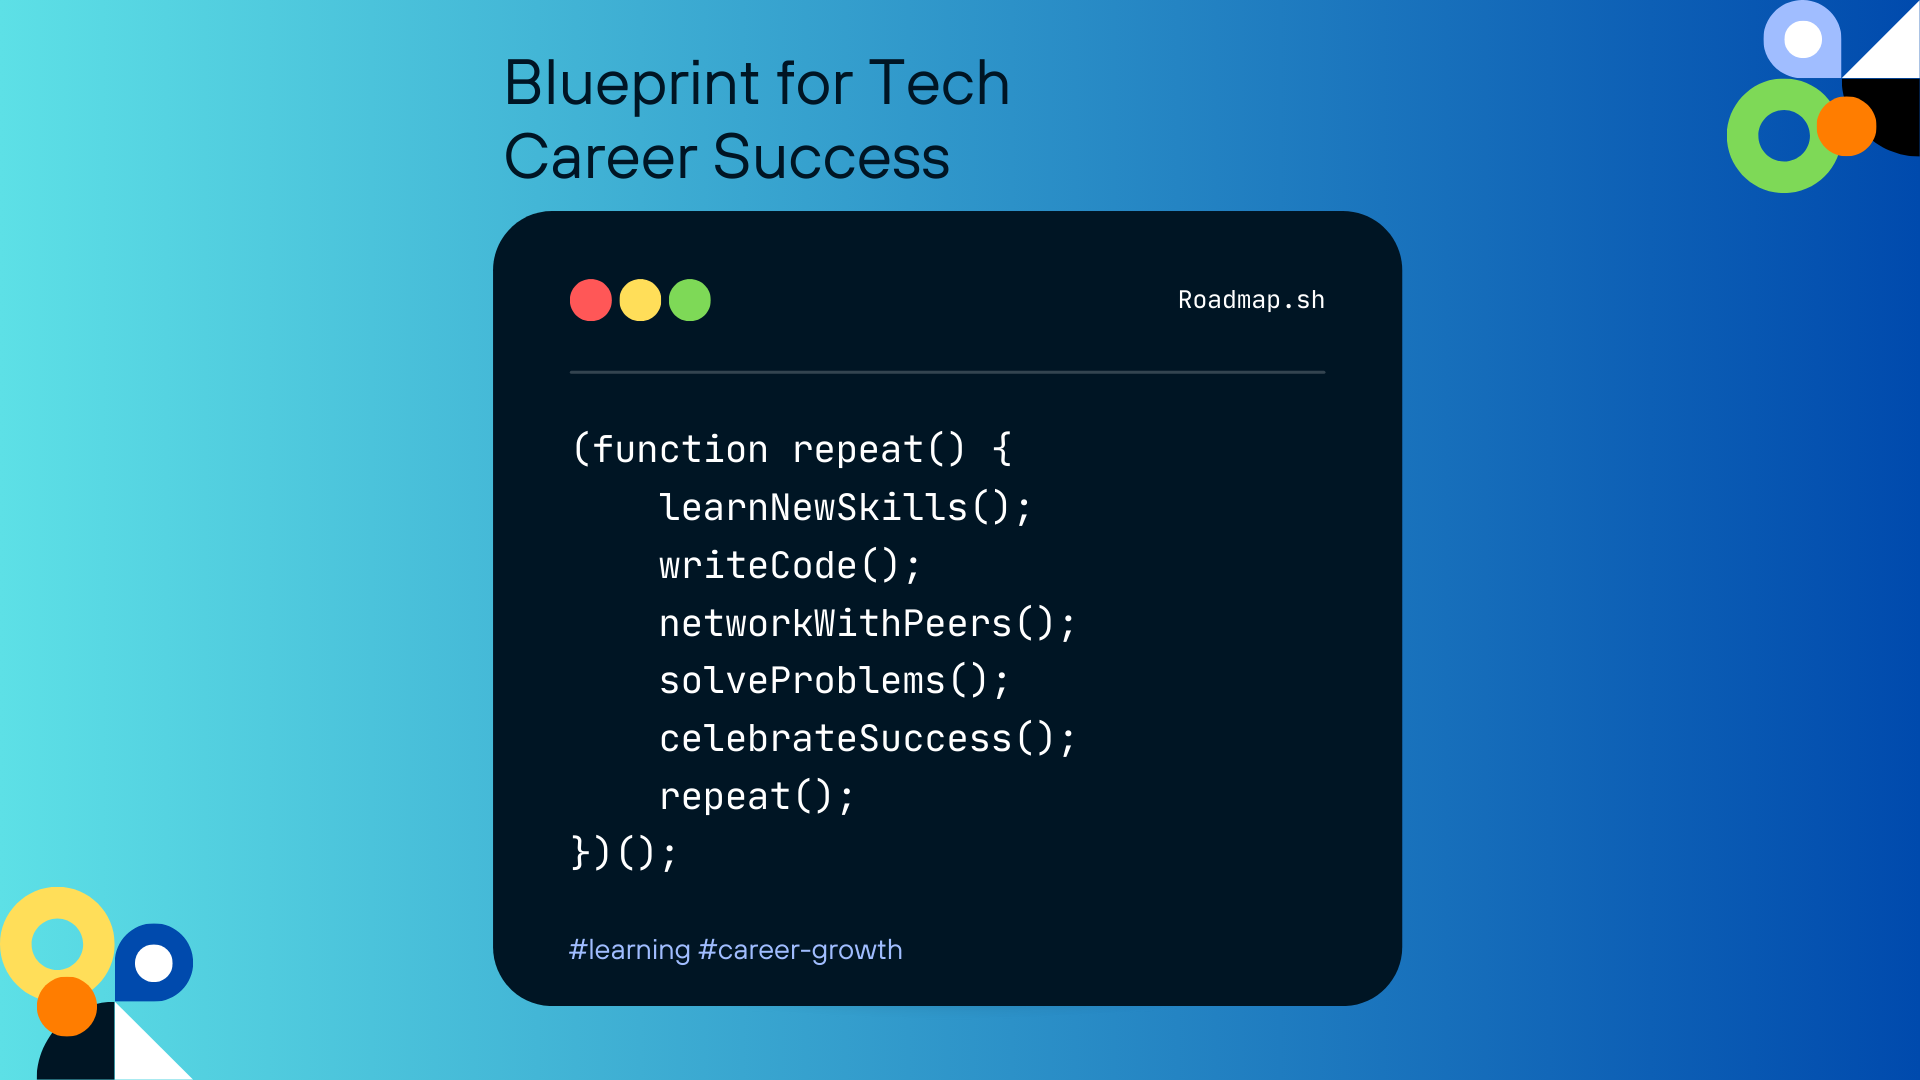Select the learnNewSkills() function call
This screenshot has width=1920, height=1080.
pos(845,506)
